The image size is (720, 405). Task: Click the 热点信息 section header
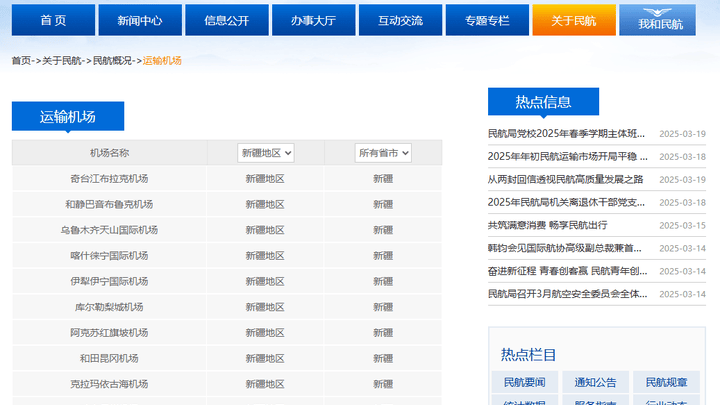(543, 101)
